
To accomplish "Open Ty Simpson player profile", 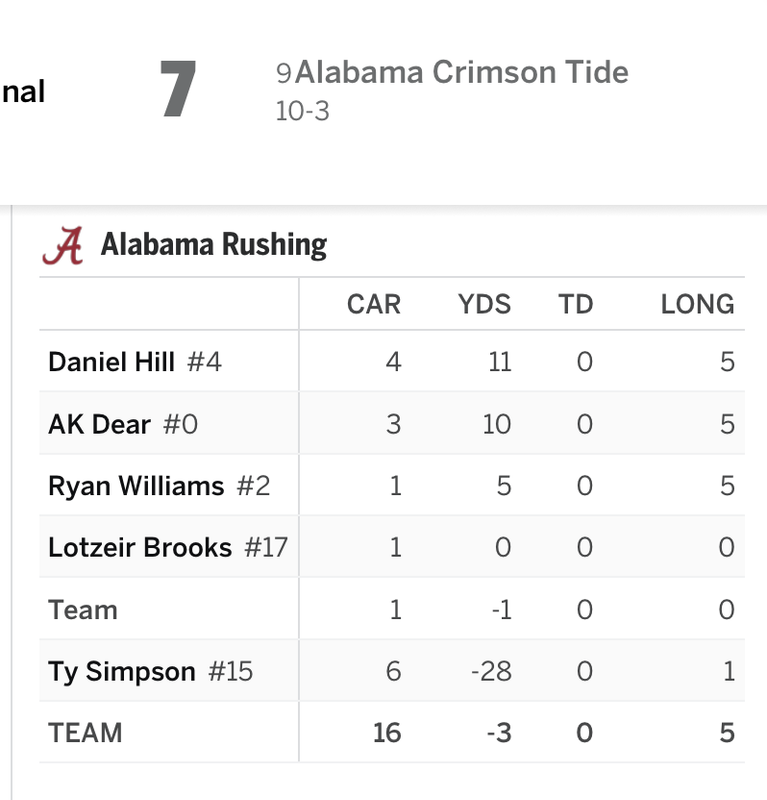I will click(x=122, y=671).
